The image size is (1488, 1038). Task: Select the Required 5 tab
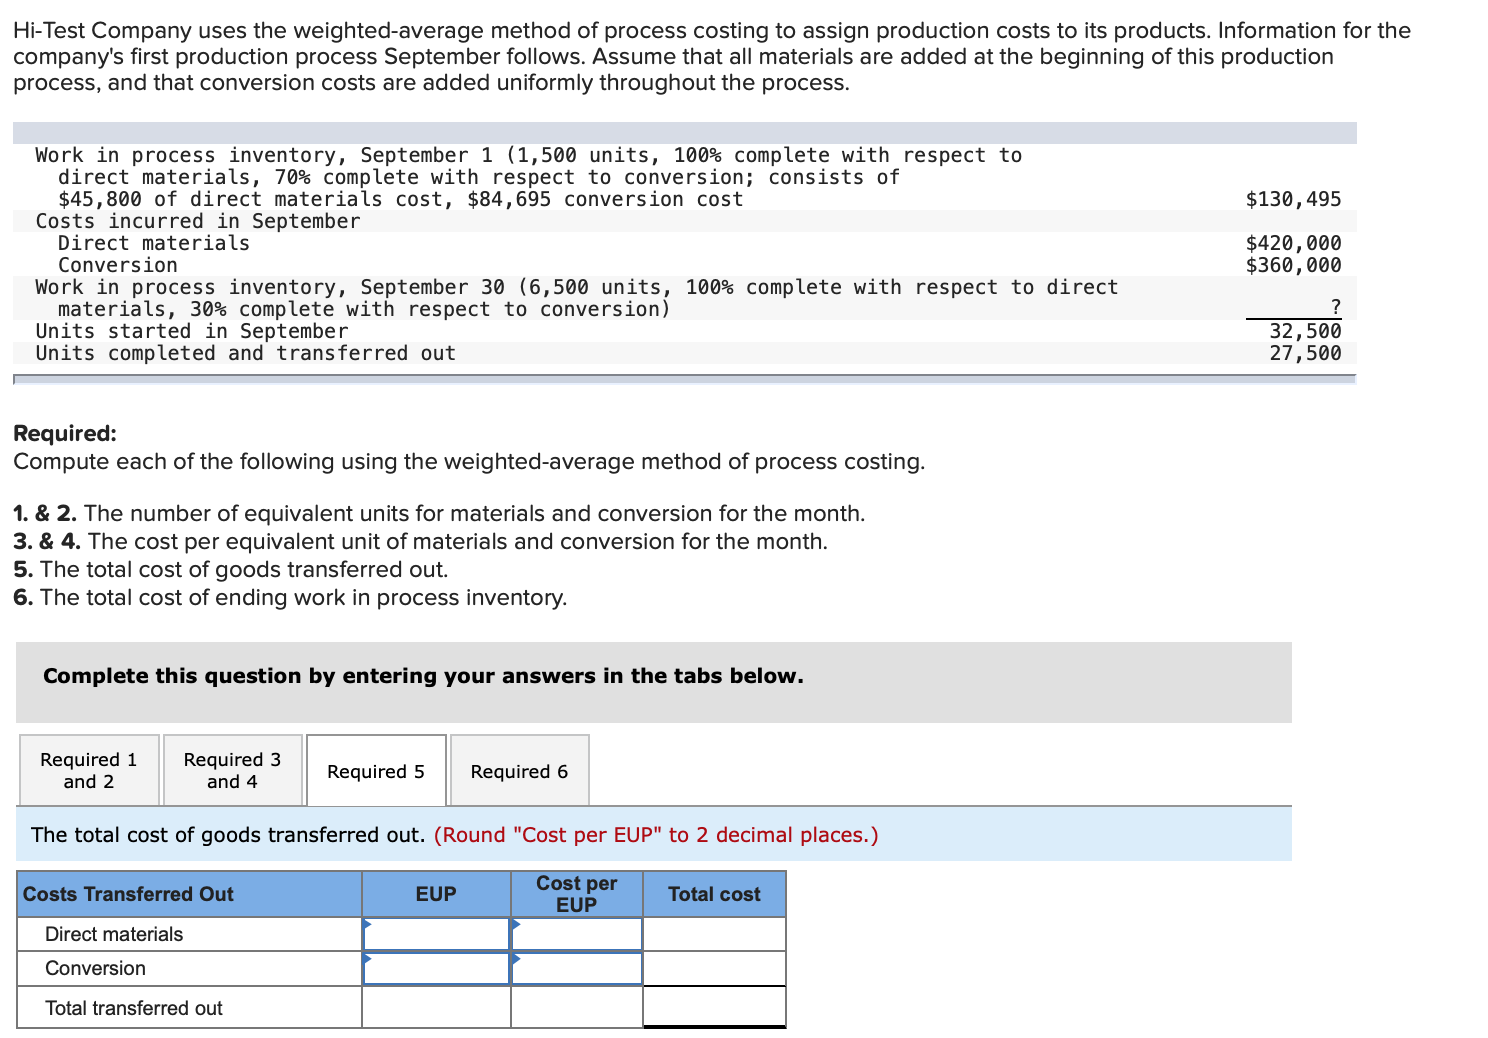pos(376,771)
